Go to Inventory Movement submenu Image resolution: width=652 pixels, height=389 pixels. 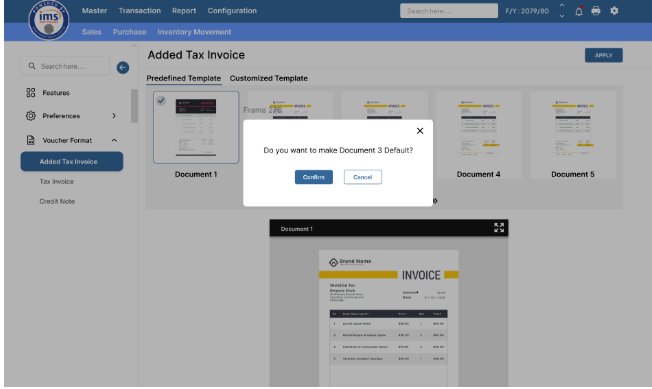[194, 32]
